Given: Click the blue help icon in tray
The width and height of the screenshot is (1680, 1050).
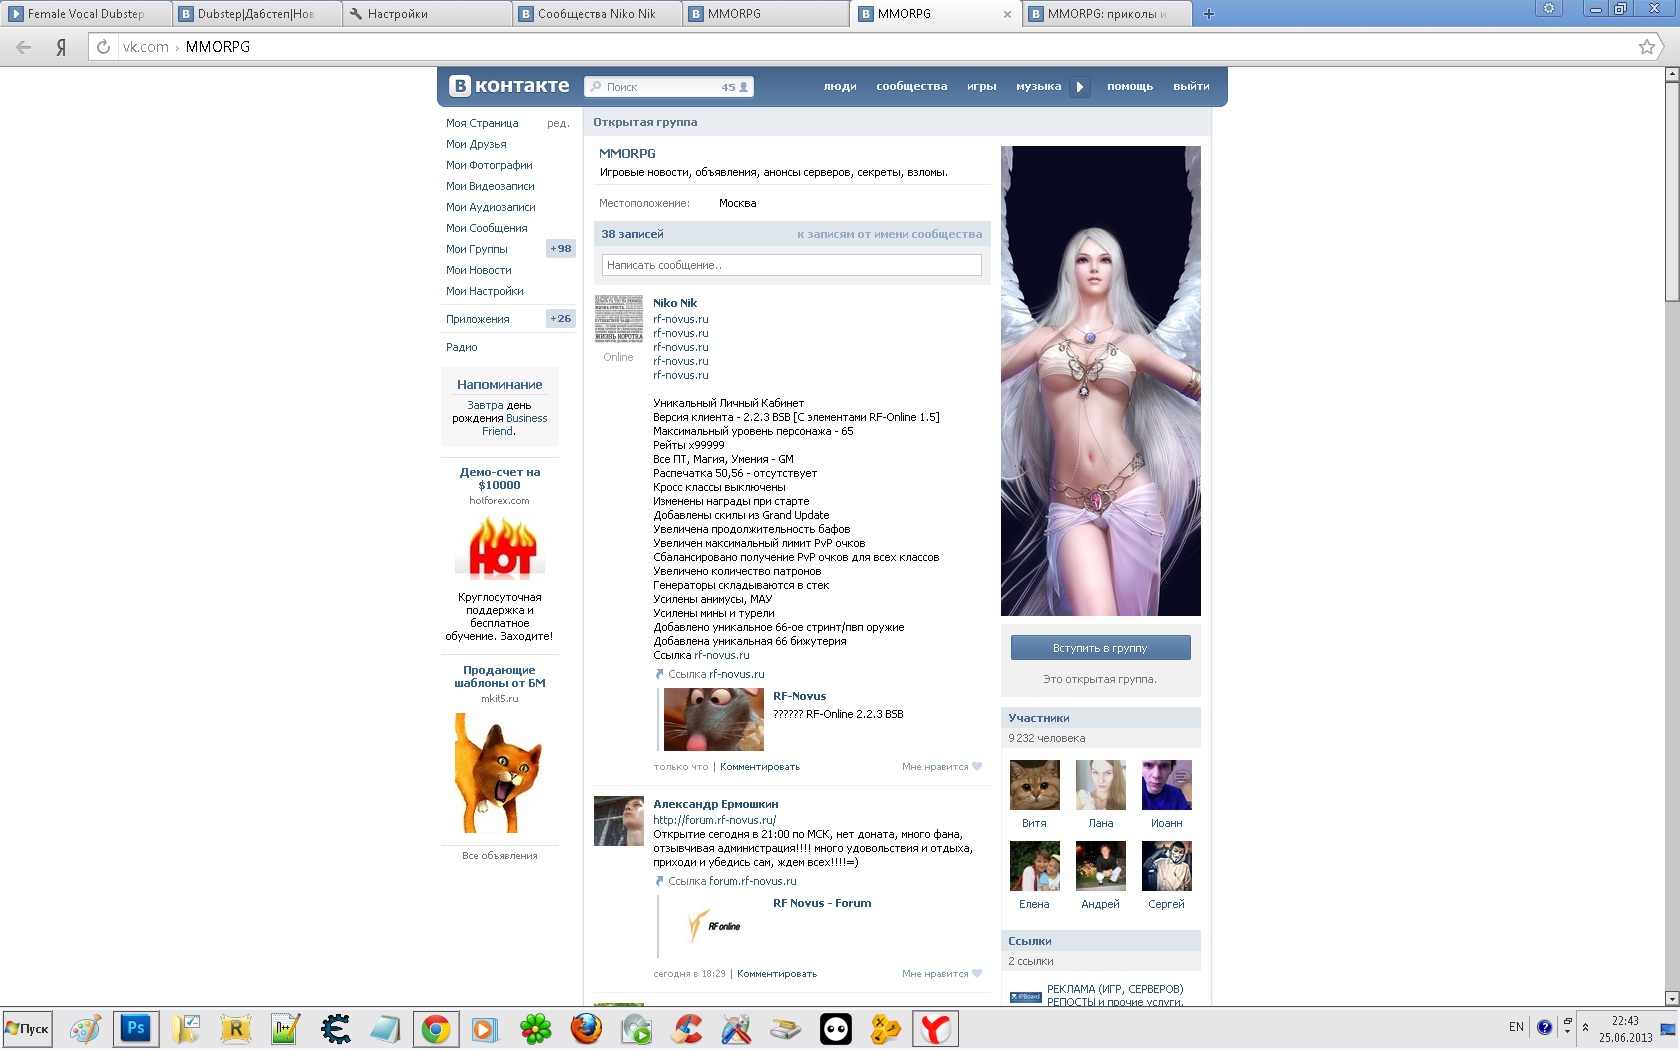Looking at the screenshot, I should point(1544,1027).
